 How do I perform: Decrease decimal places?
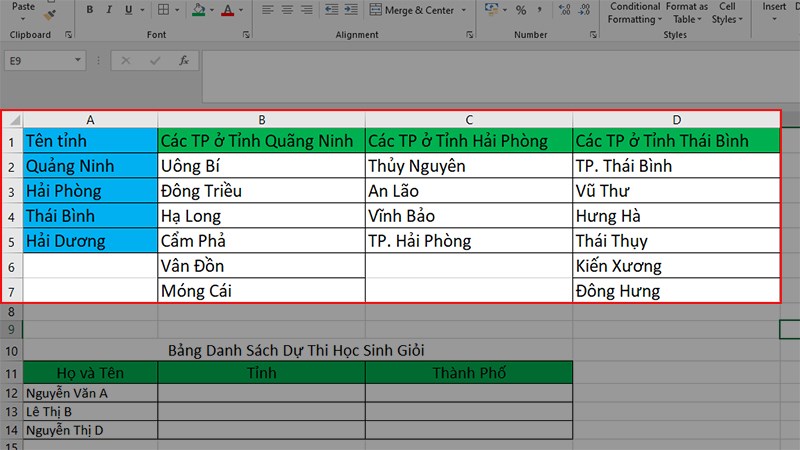tap(584, 10)
